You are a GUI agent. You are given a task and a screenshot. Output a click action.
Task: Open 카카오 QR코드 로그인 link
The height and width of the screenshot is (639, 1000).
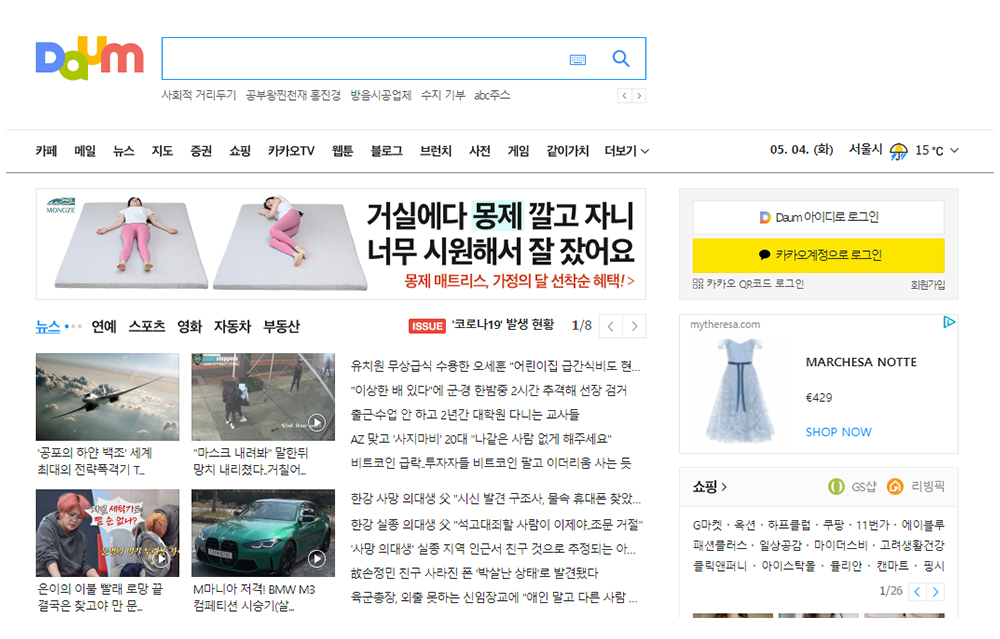click(x=748, y=284)
